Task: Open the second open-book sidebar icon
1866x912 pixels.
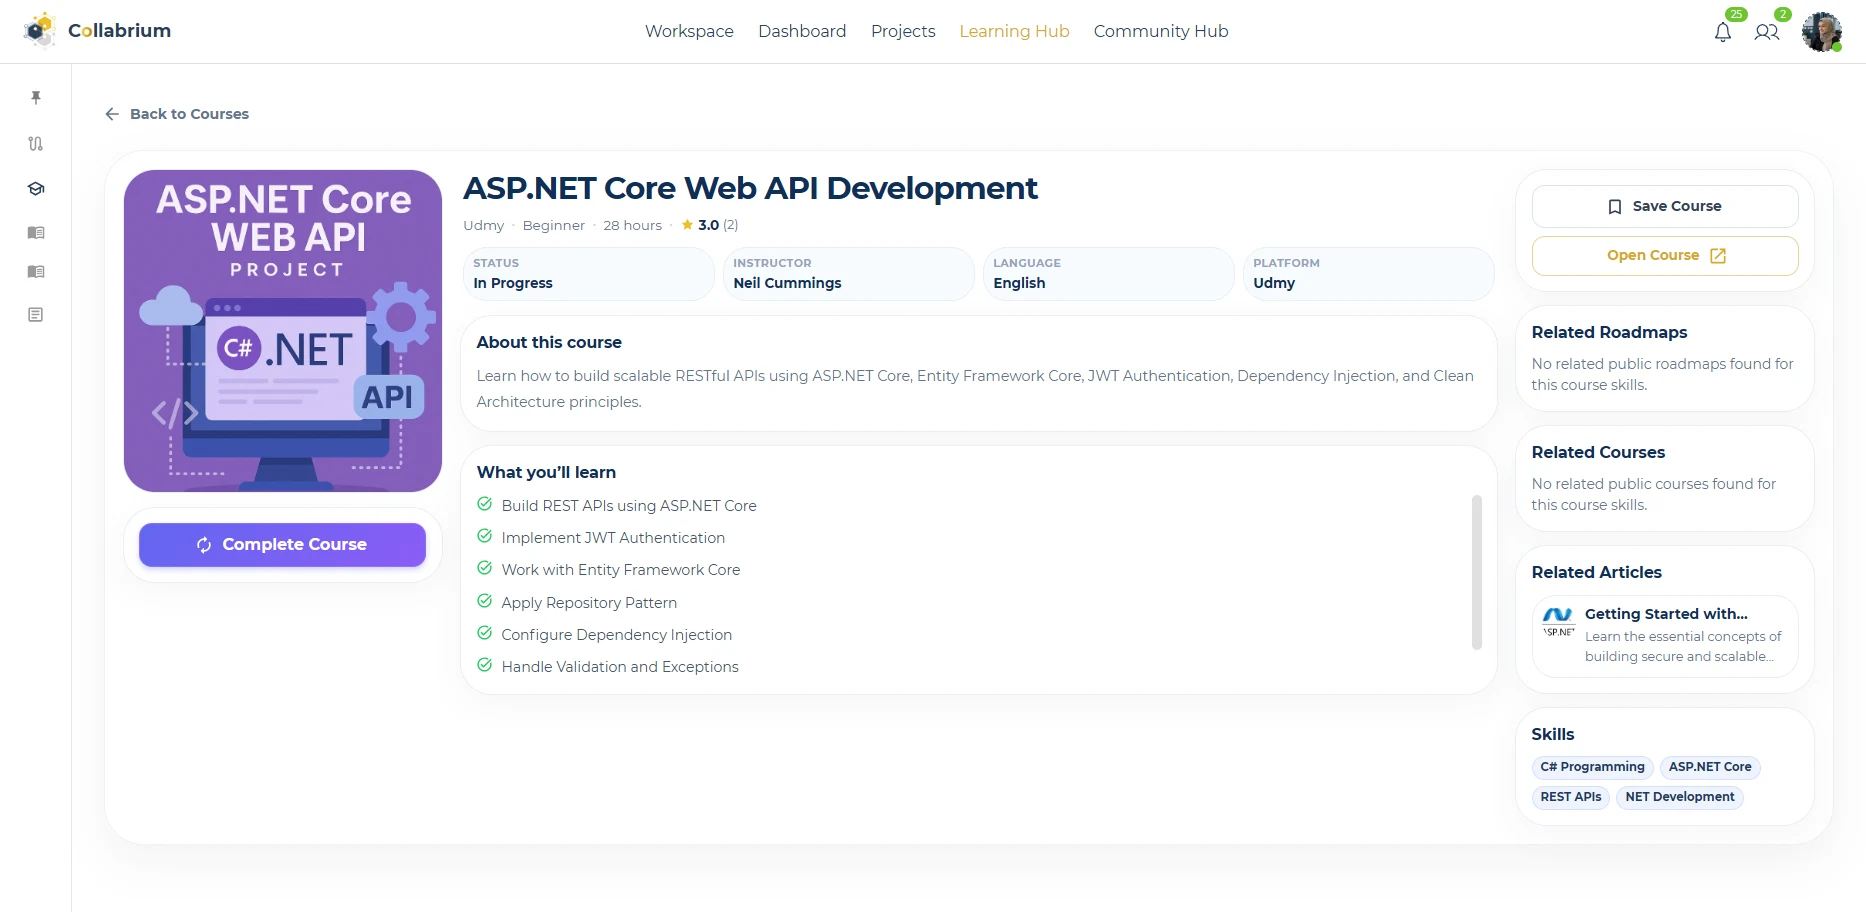Action: coord(36,271)
